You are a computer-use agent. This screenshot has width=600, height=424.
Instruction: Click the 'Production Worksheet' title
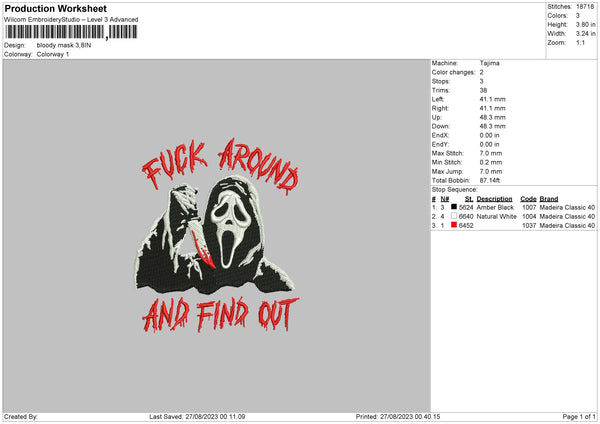point(55,8)
